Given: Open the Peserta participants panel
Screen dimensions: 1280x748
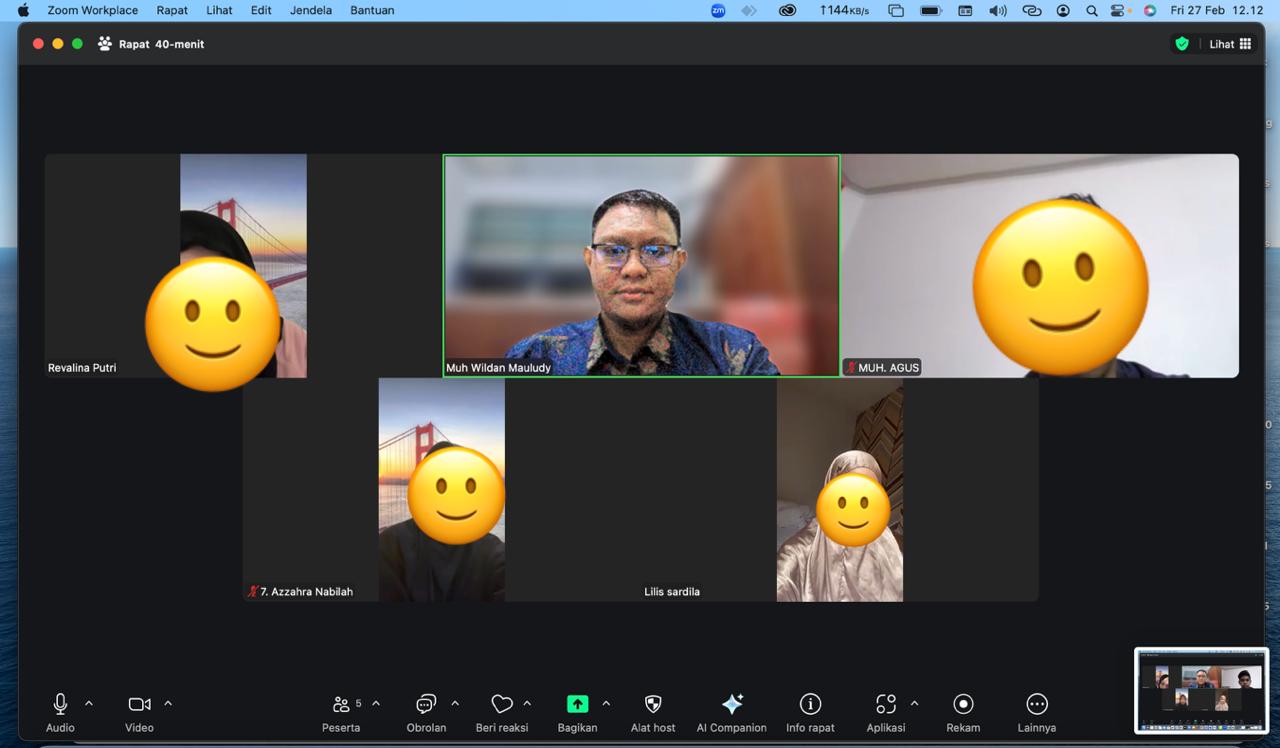Looking at the screenshot, I should (342, 705).
